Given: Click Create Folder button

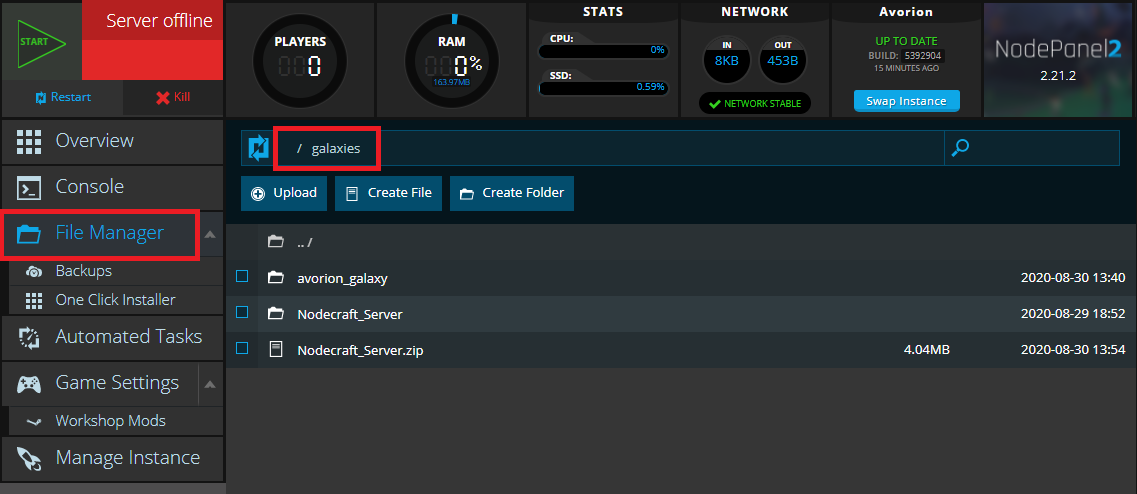Looking at the screenshot, I should (512, 193).
